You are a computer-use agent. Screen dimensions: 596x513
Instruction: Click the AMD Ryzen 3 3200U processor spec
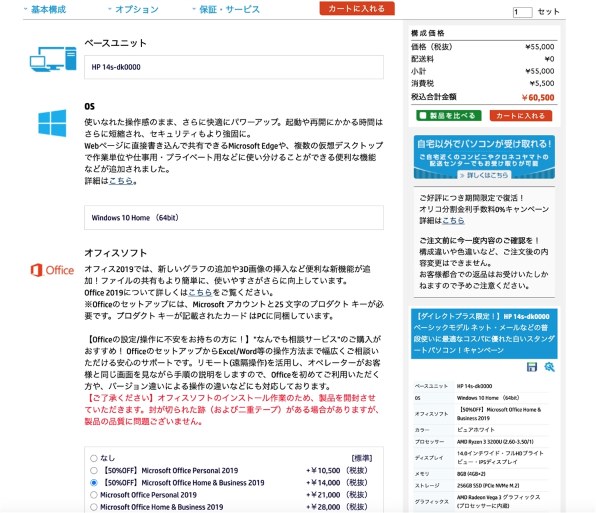click(495, 442)
